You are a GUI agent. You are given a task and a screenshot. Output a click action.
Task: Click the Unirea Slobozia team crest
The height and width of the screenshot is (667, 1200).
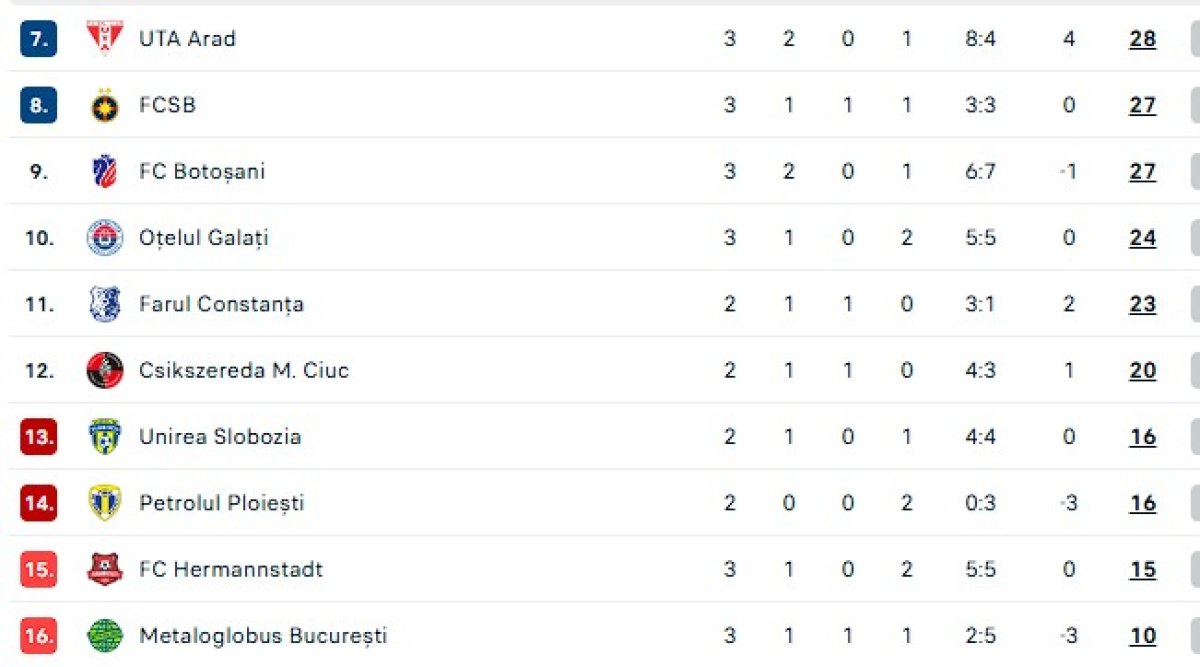(x=104, y=437)
